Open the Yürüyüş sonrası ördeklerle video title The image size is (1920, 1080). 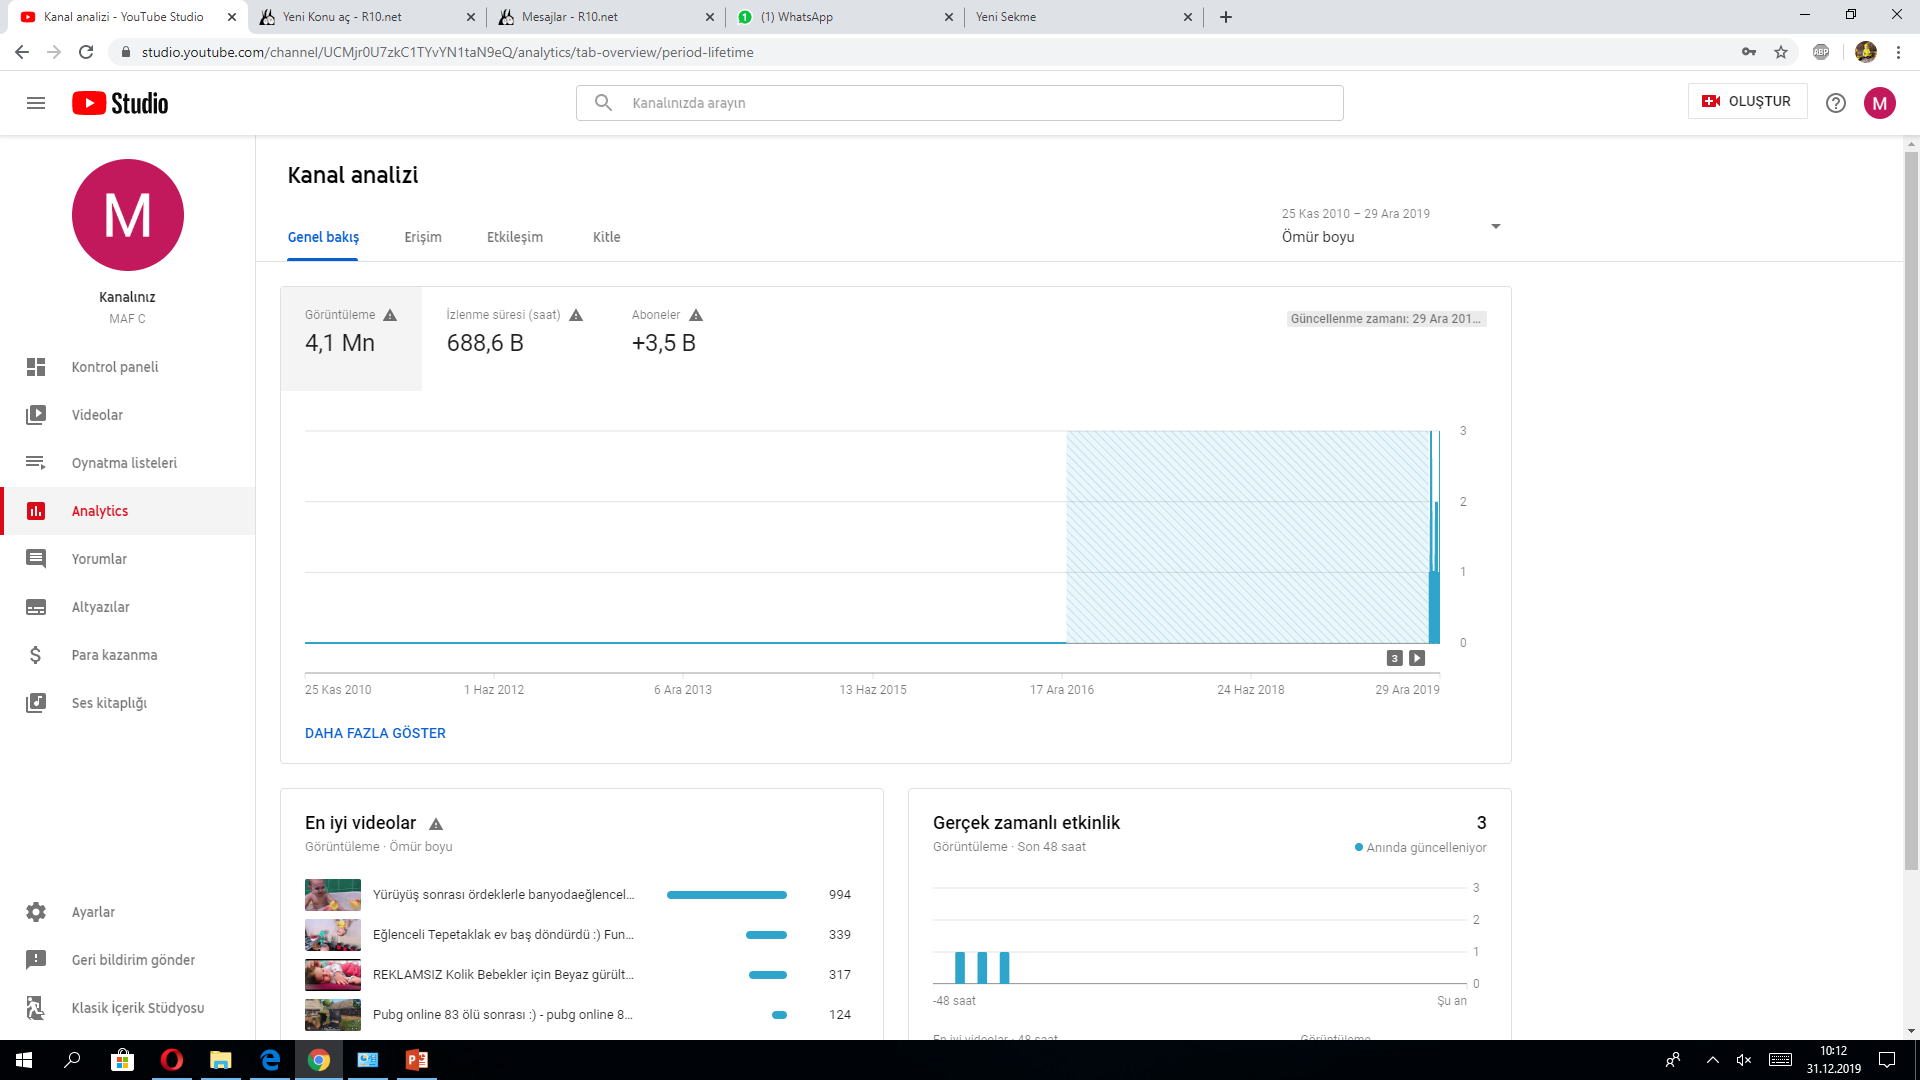[503, 895]
